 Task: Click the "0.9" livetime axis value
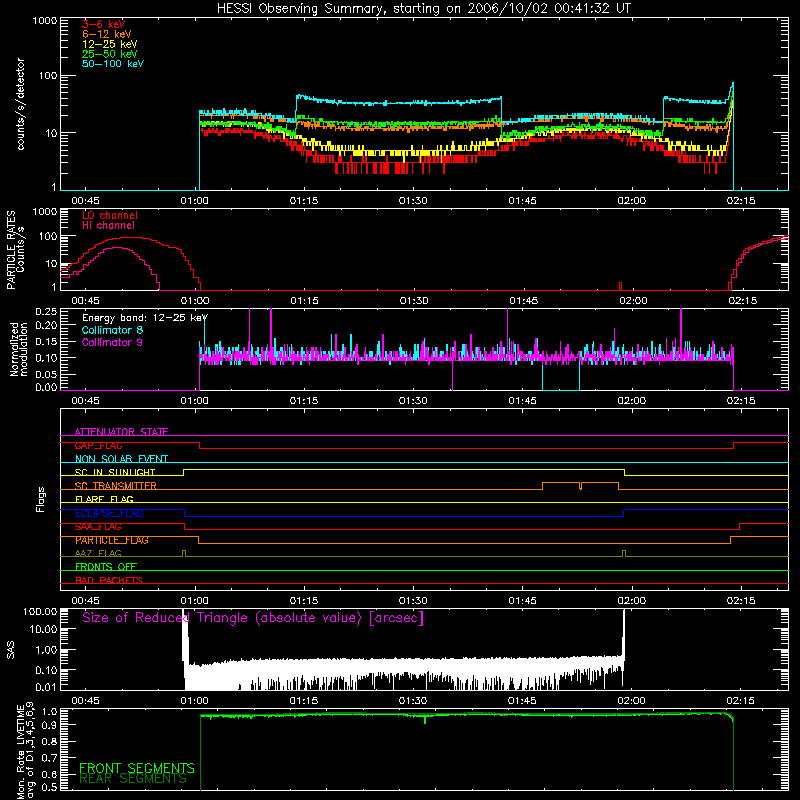[49, 724]
